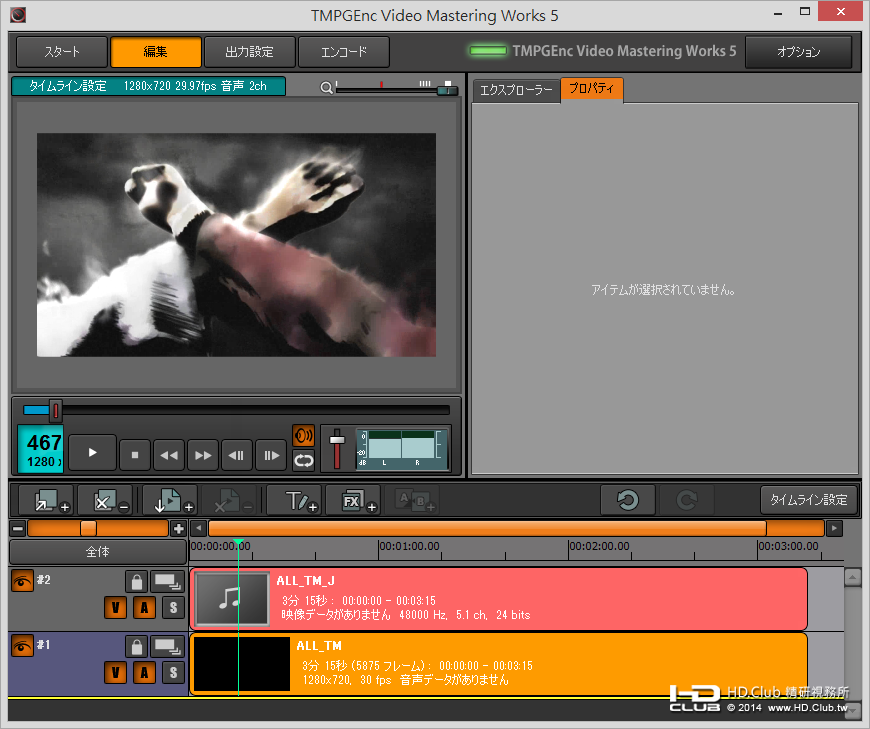Toggle audio preview speaker icon

click(x=304, y=436)
